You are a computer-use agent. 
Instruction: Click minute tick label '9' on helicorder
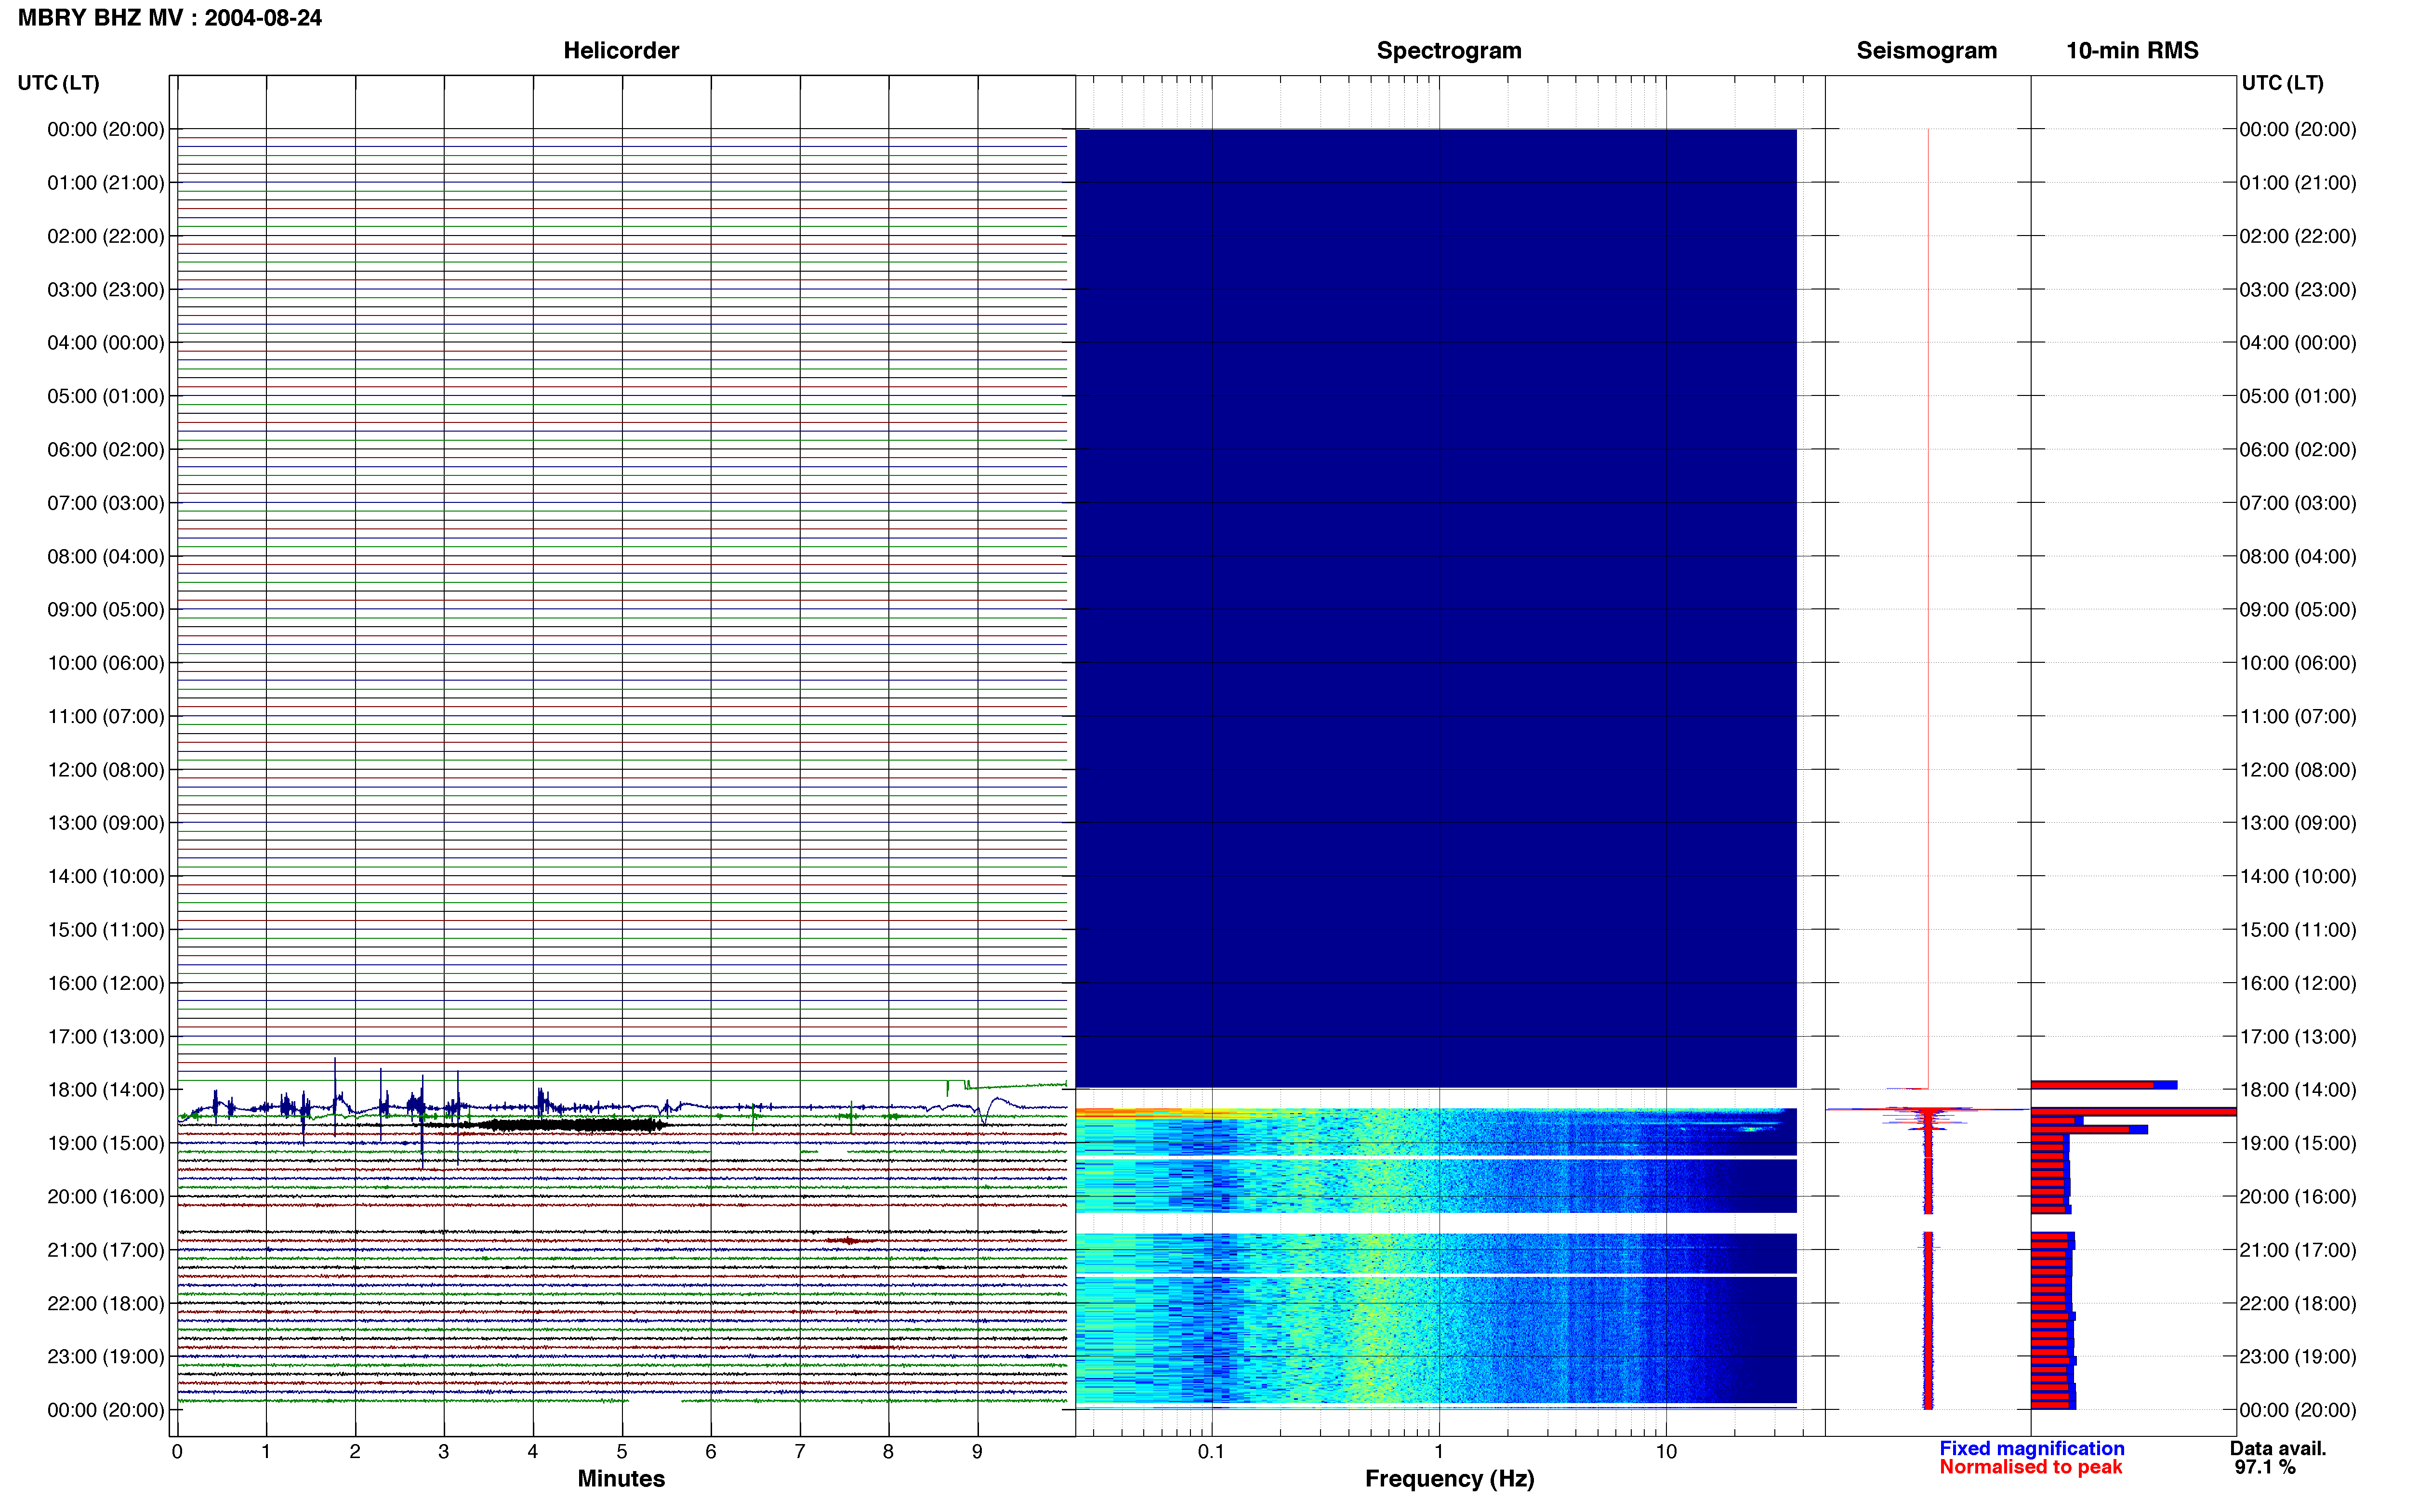977,1452
